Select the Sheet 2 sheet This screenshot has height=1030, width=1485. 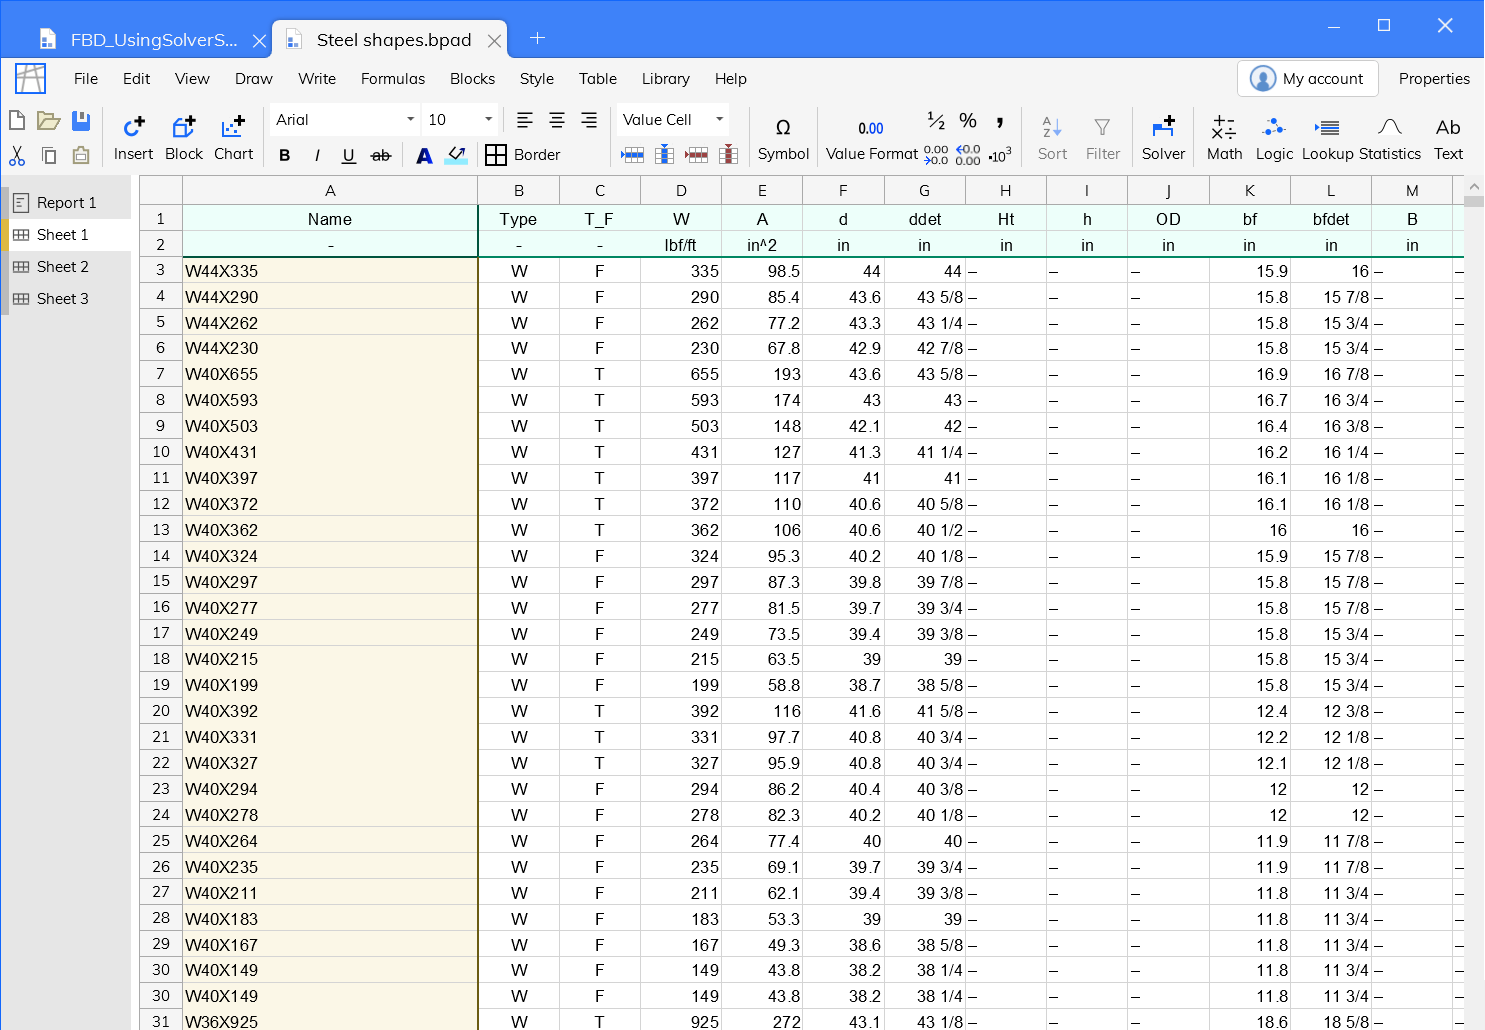pos(62,266)
